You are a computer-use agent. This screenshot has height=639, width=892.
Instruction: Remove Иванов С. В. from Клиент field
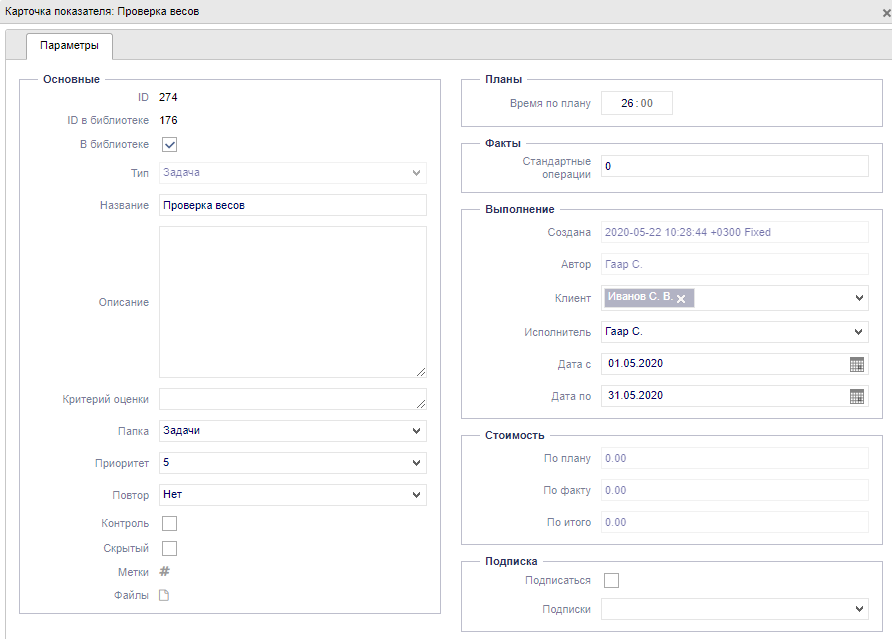[681, 299]
